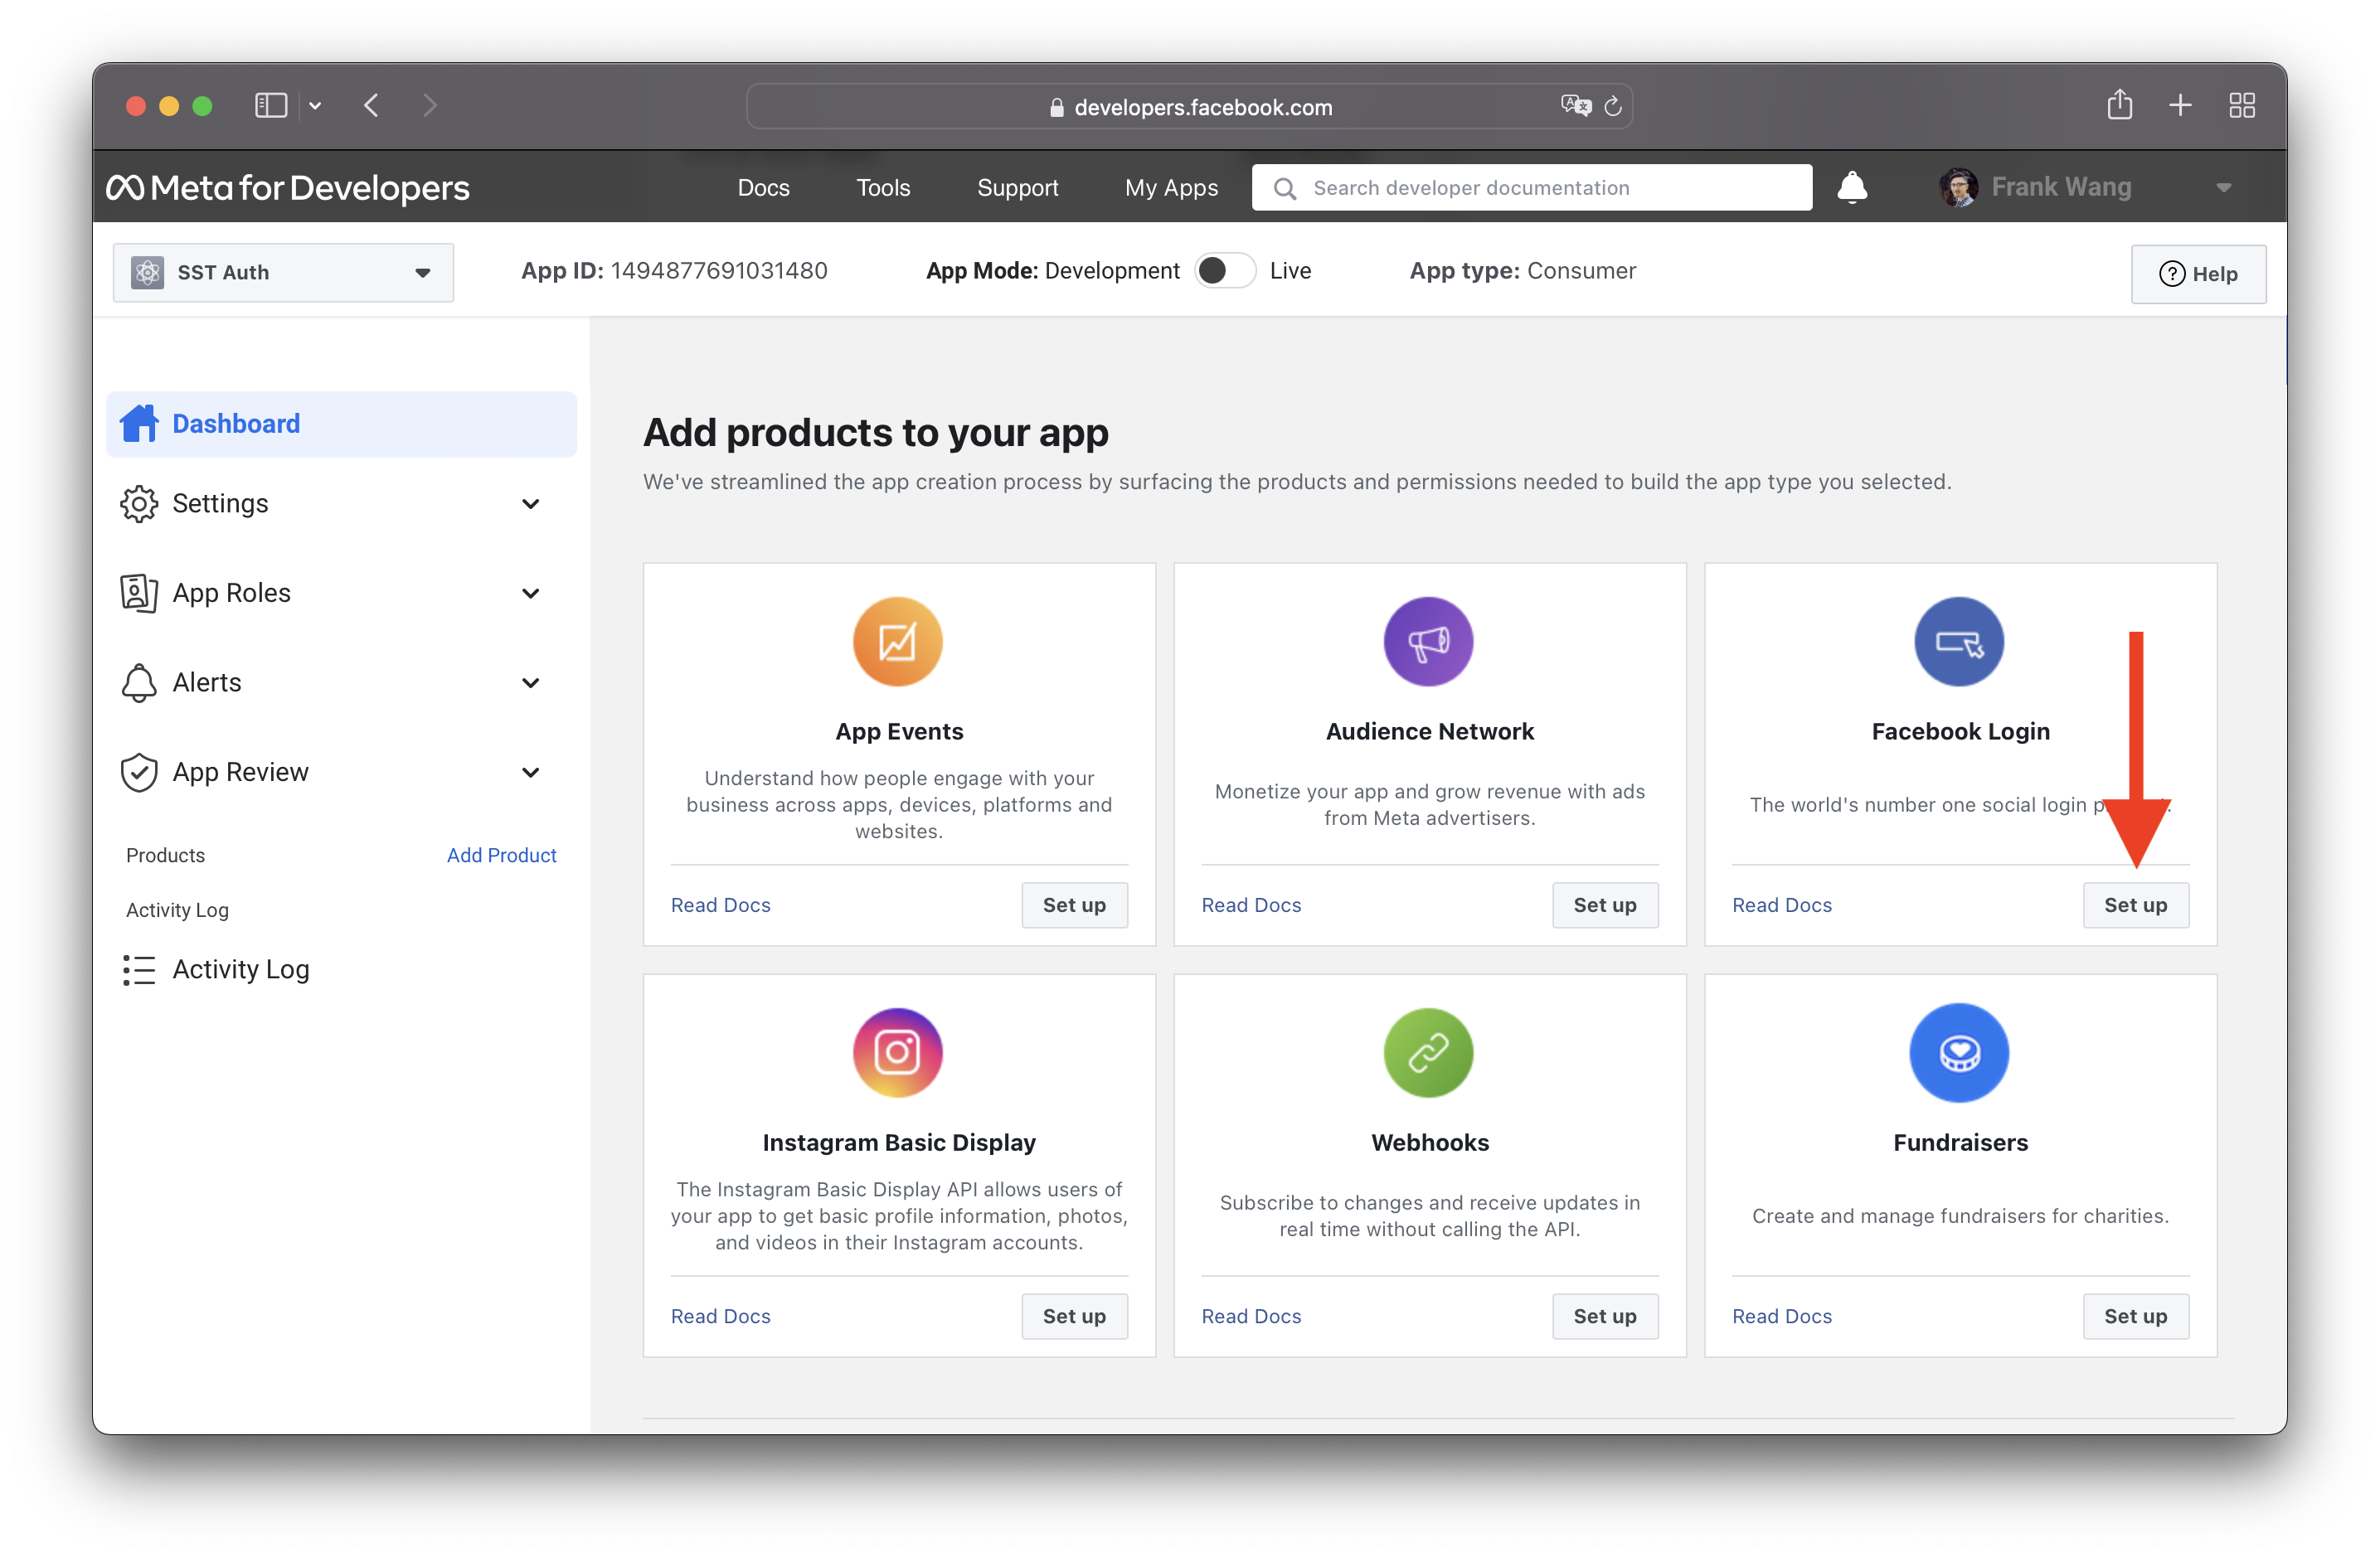
Task: Click the Activity Log list icon
Action: (139, 969)
